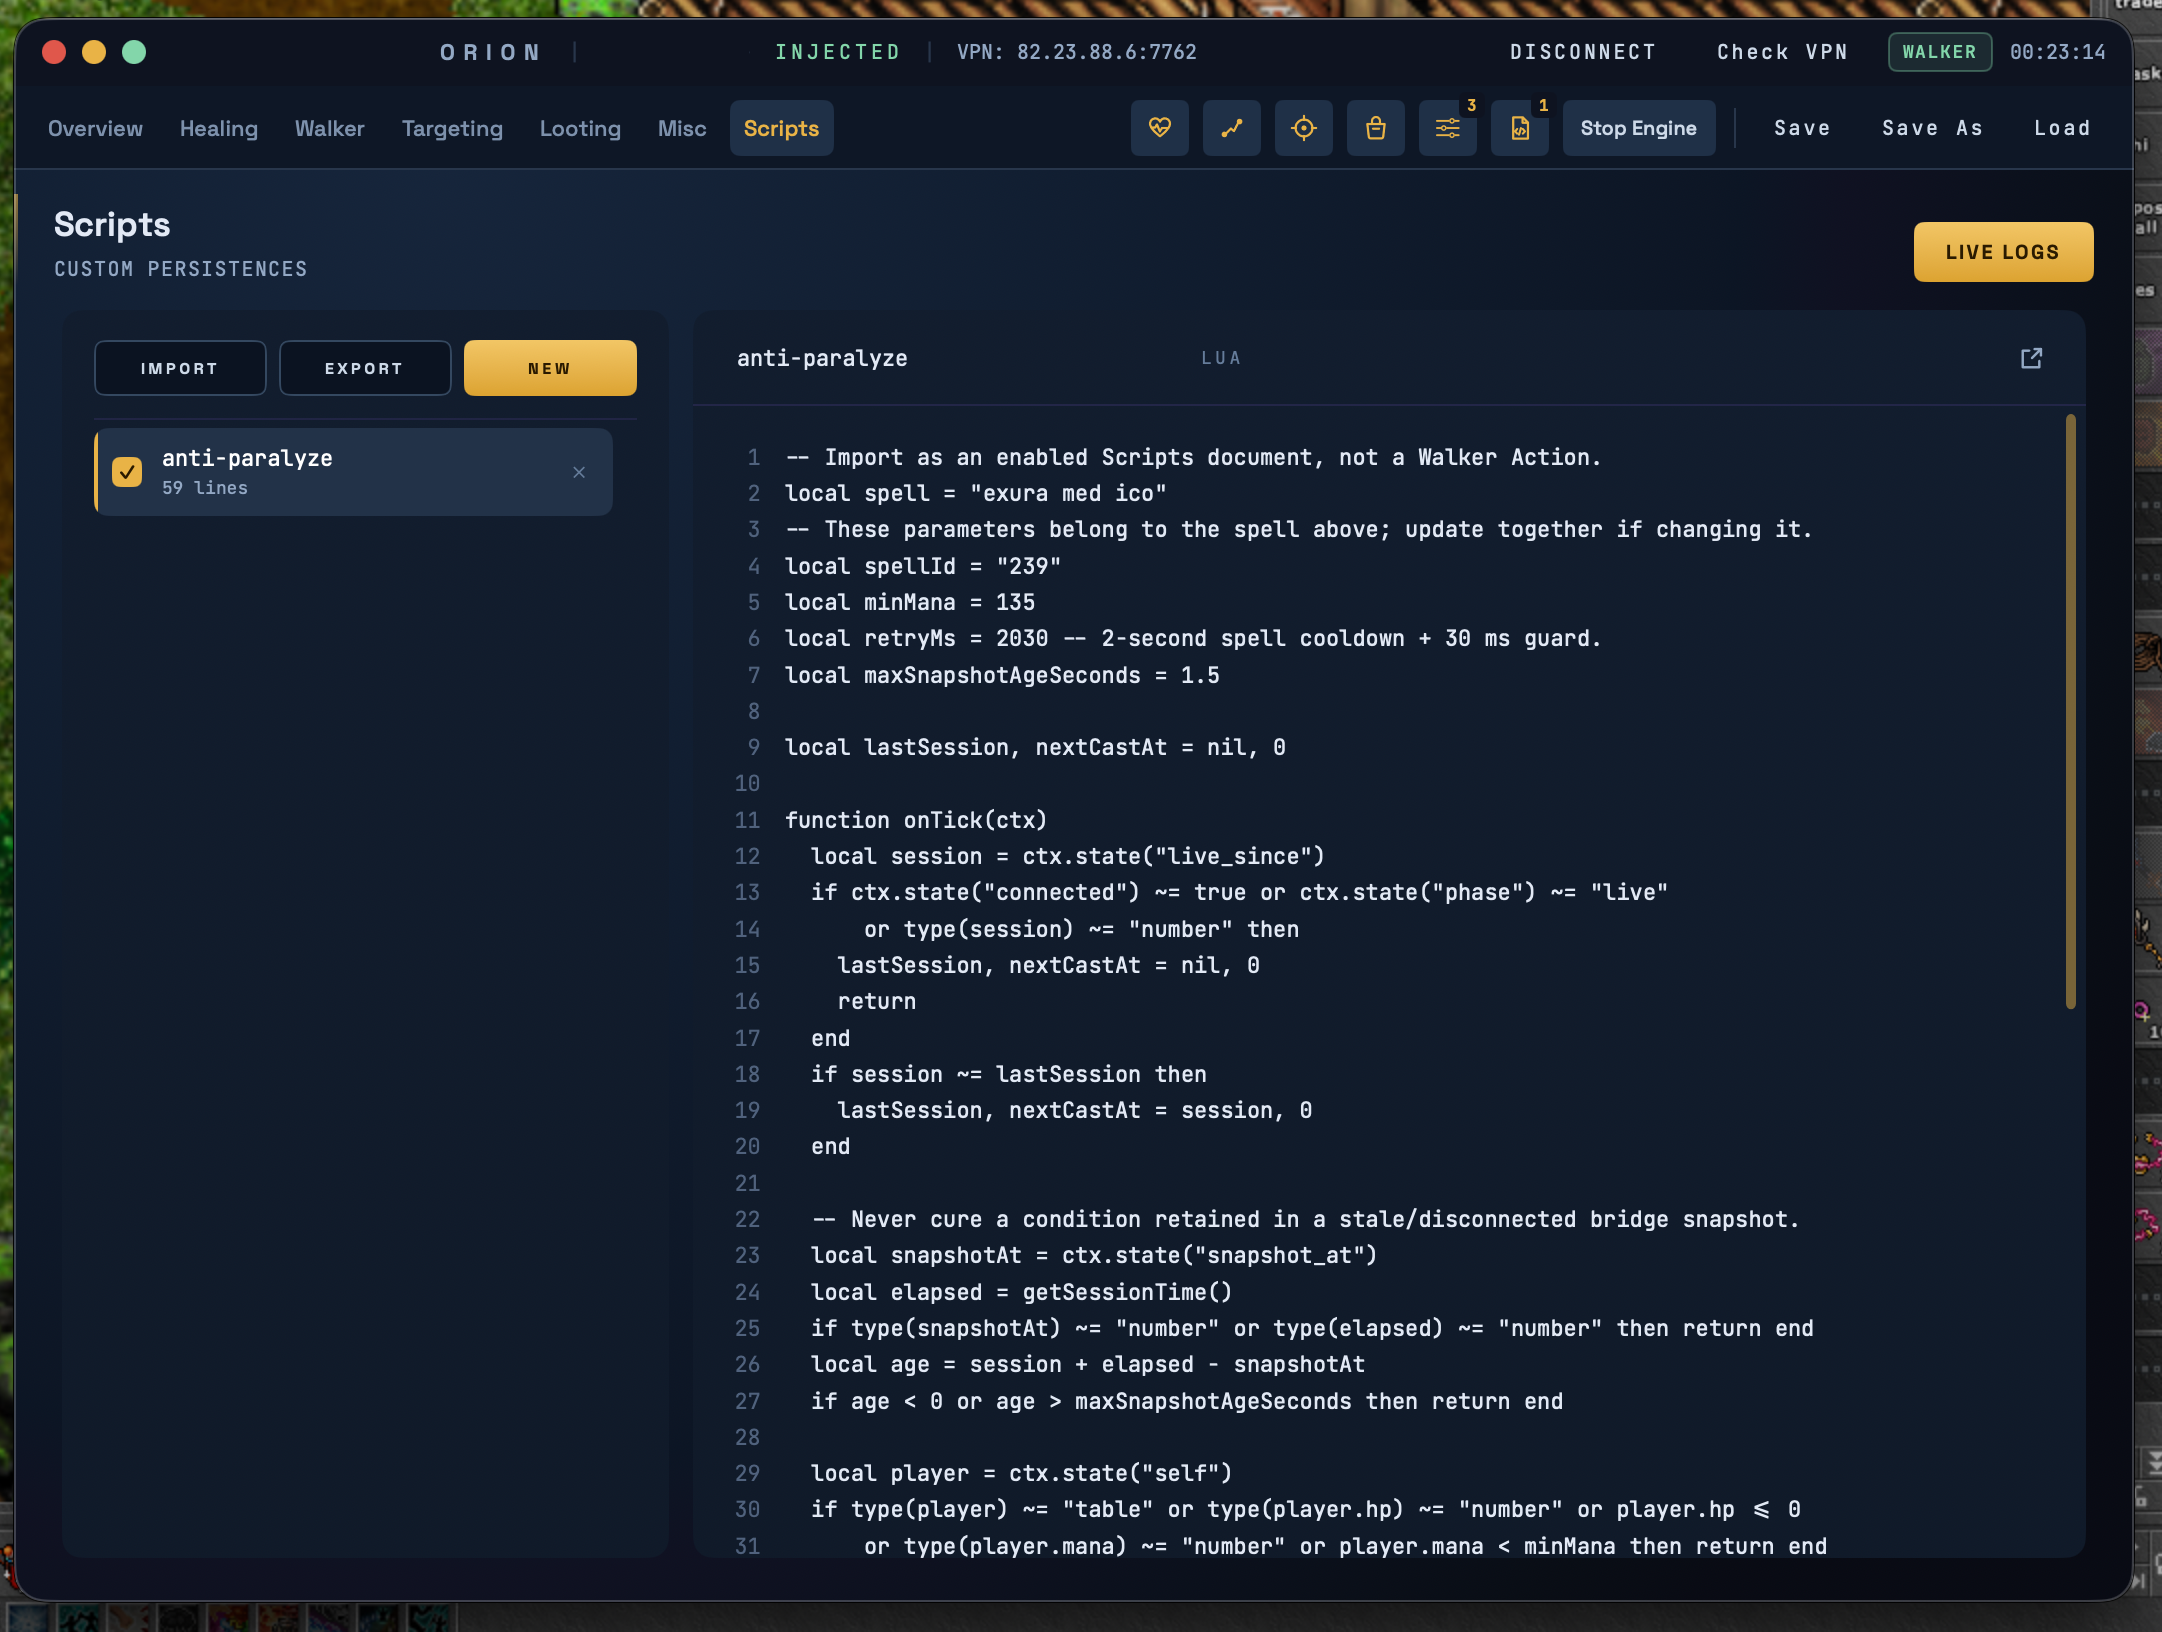
Task: Click the IMPORT button
Action: (180, 368)
